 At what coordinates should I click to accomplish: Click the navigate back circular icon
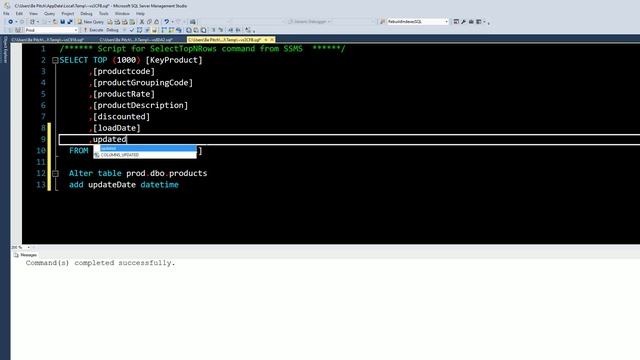point(11,22)
